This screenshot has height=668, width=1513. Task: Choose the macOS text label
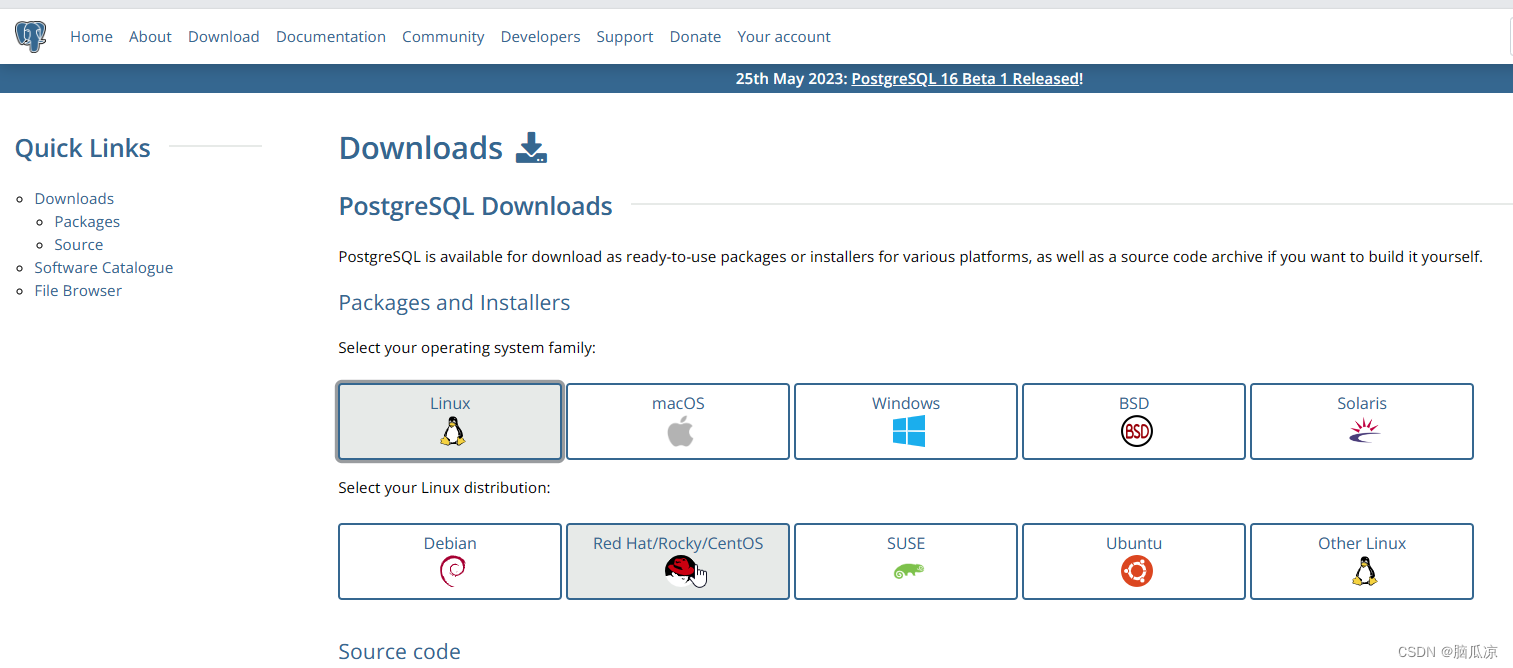(x=678, y=404)
